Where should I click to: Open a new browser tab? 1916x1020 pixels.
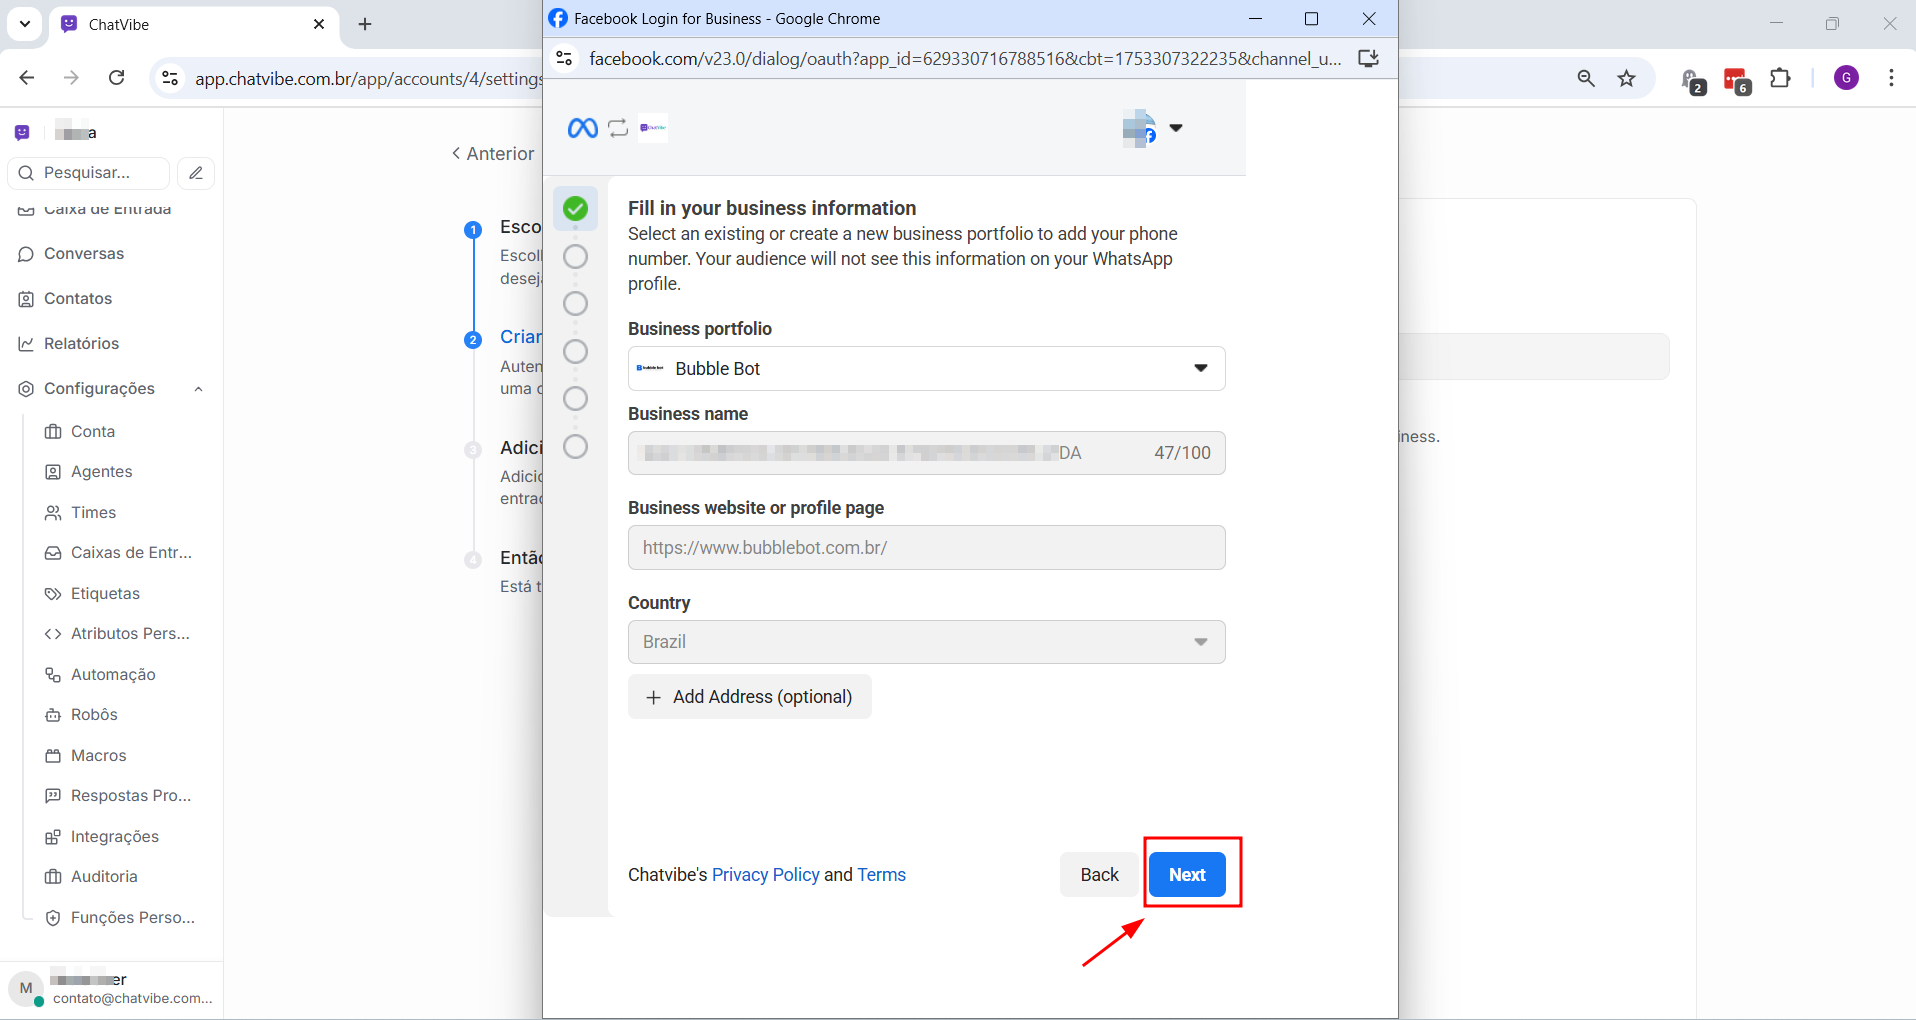pos(365,24)
